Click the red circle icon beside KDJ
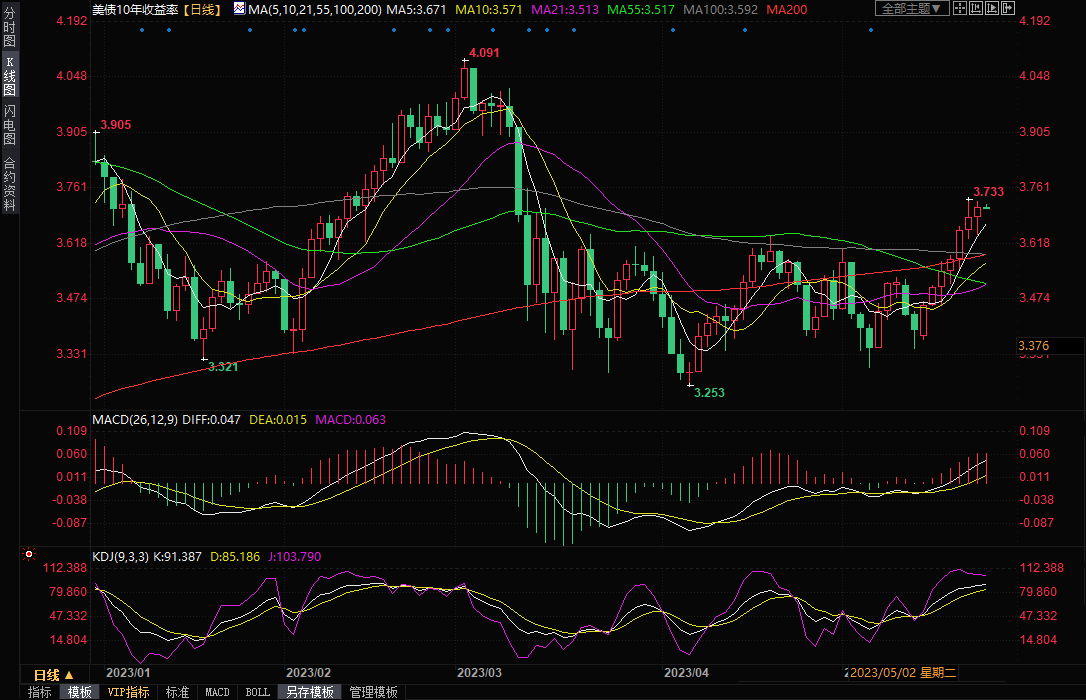1086x700 pixels. pos(29,554)
